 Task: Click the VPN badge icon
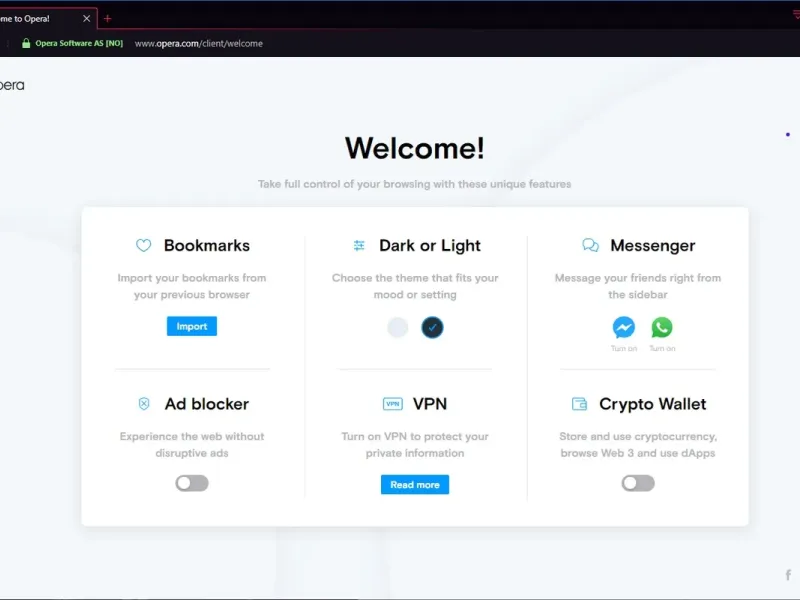coord(392,404)
